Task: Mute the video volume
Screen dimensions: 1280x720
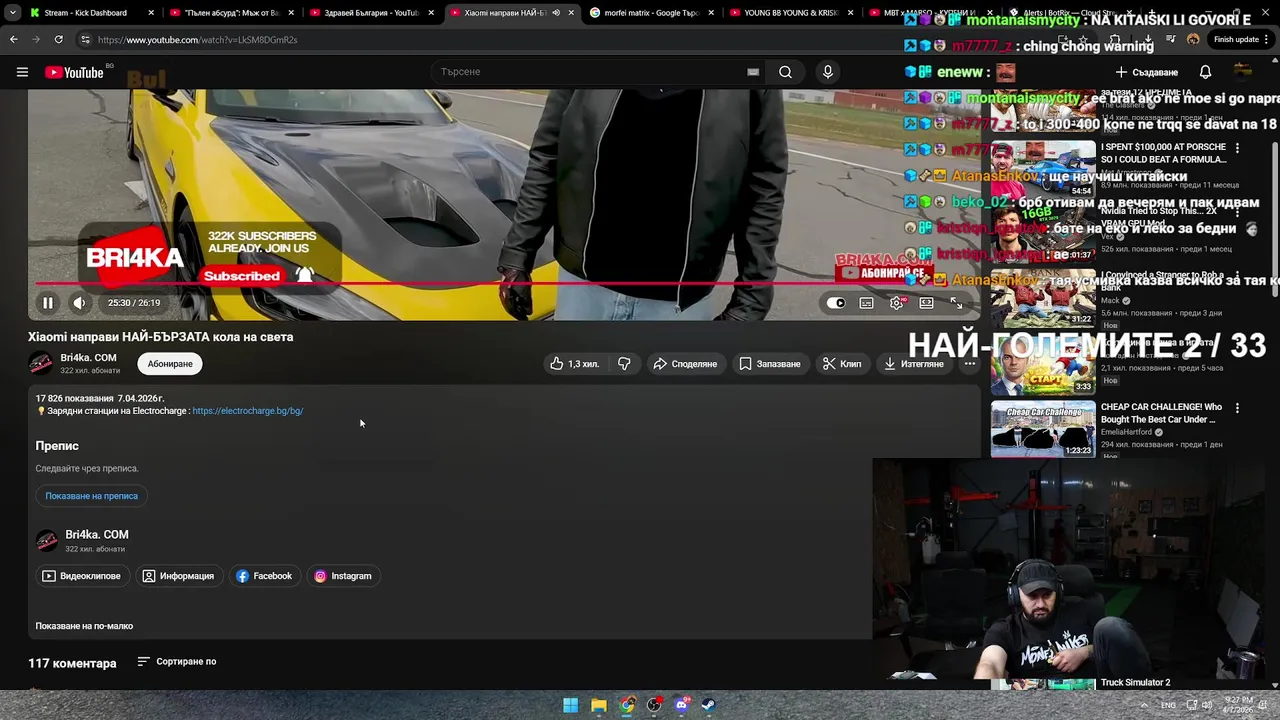Action: pos(79,303)
